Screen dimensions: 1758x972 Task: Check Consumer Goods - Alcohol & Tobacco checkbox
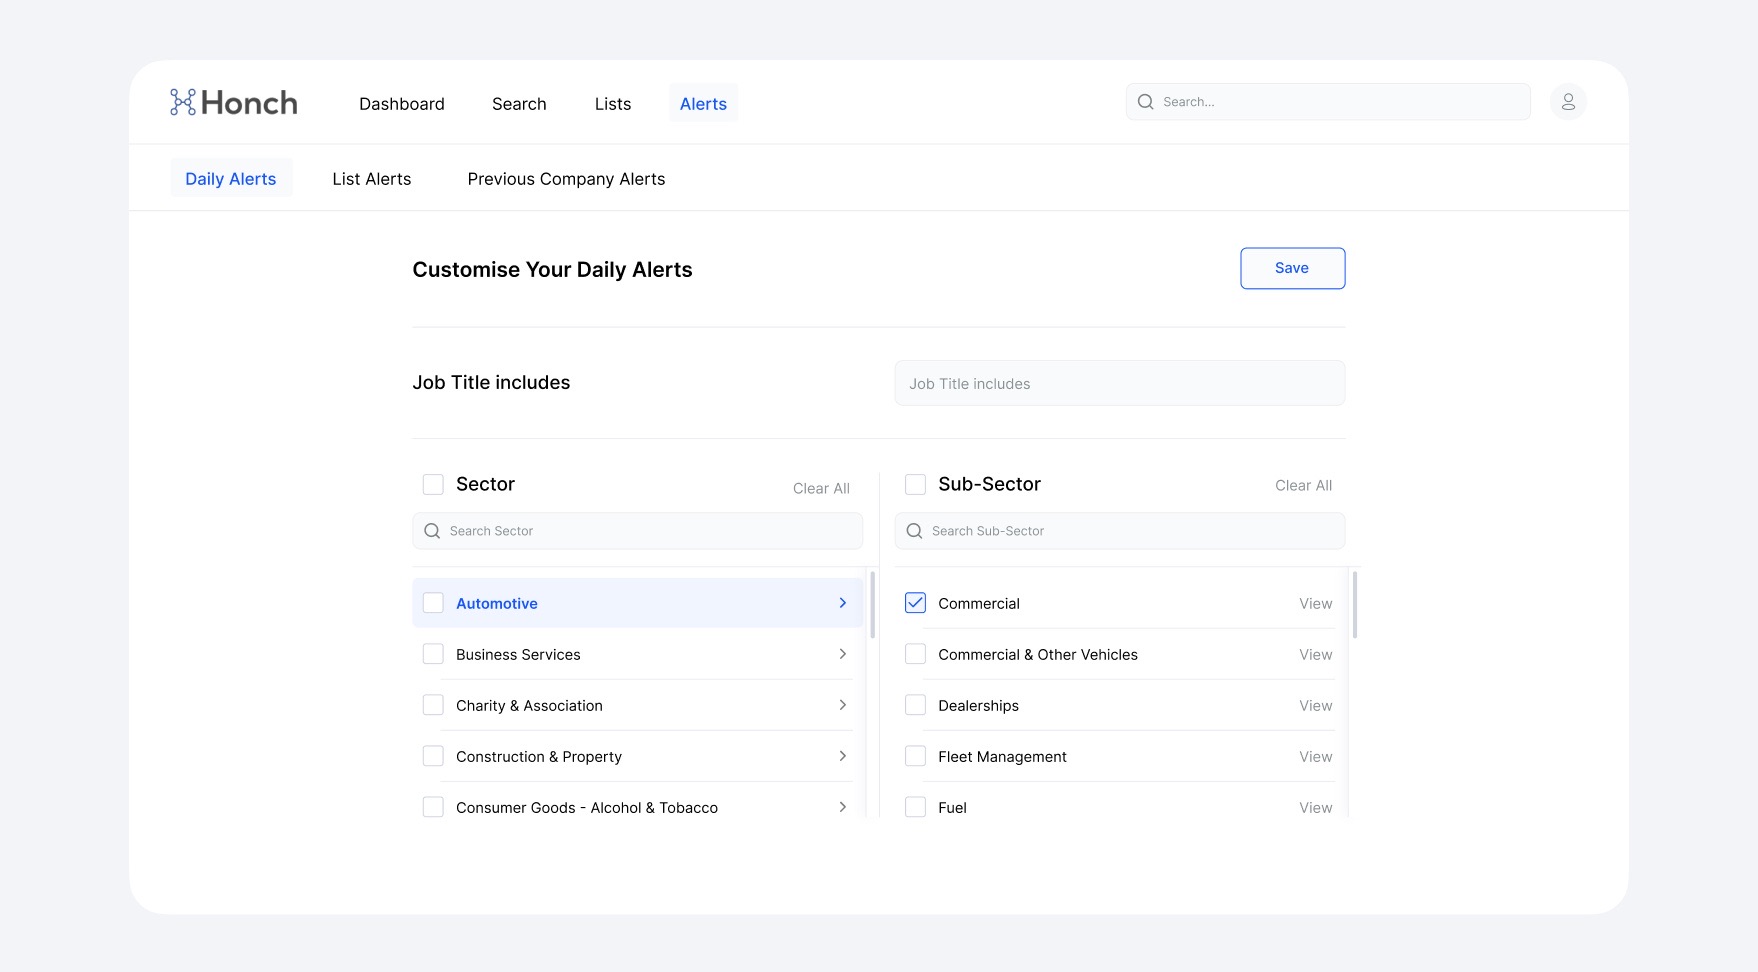click(x=433, y=807)
